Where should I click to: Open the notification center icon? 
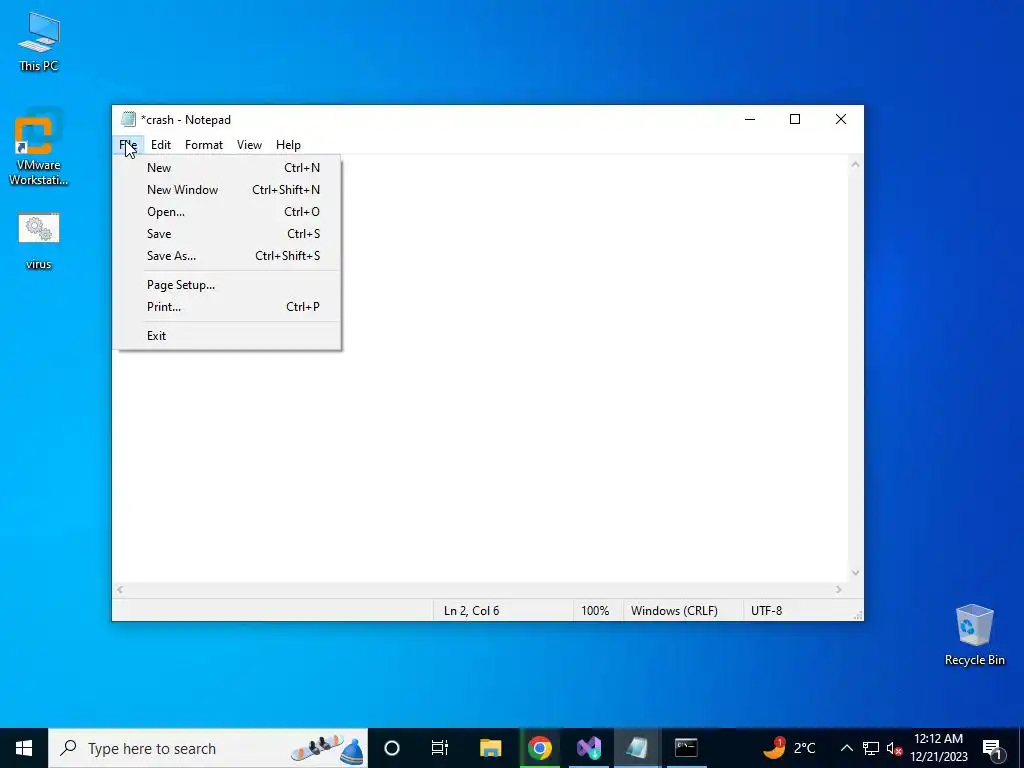click(x=993, y=748)
